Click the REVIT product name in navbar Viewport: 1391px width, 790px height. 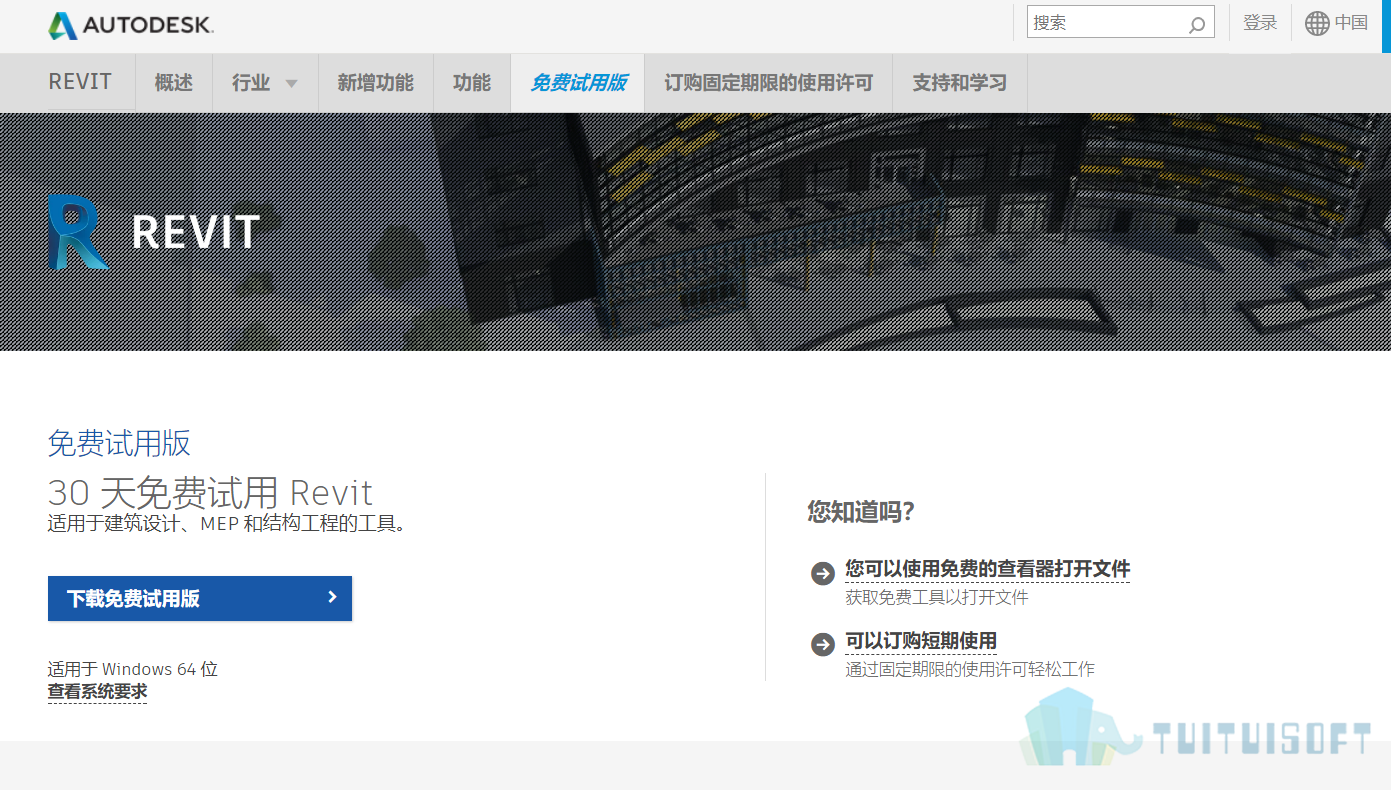tap(80, 82)
